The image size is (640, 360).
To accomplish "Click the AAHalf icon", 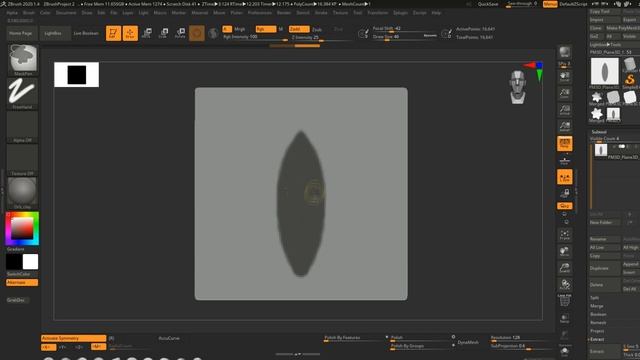I will click(564, 127).
